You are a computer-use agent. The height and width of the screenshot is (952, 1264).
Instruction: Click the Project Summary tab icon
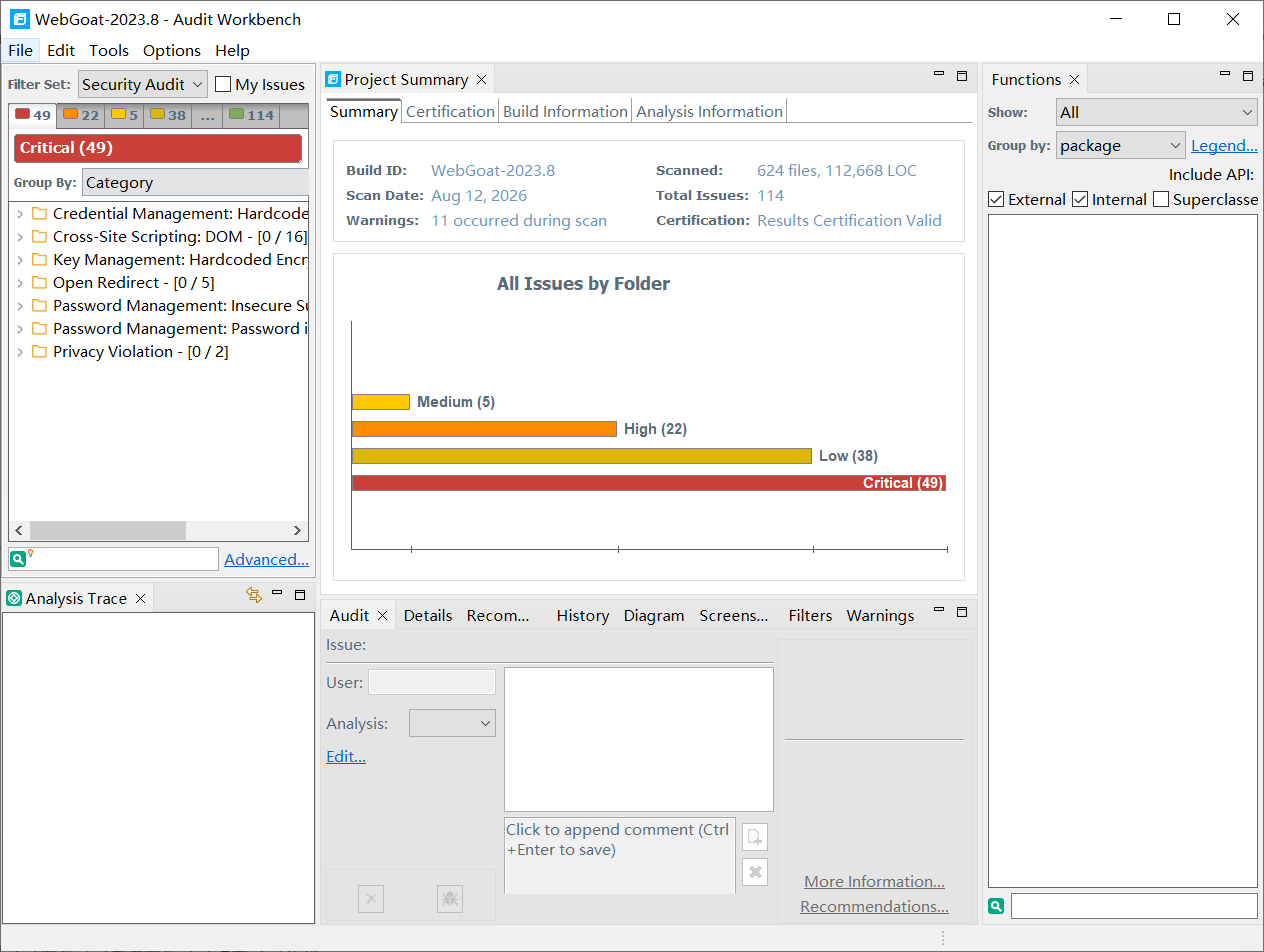click(x=333, y=79)
